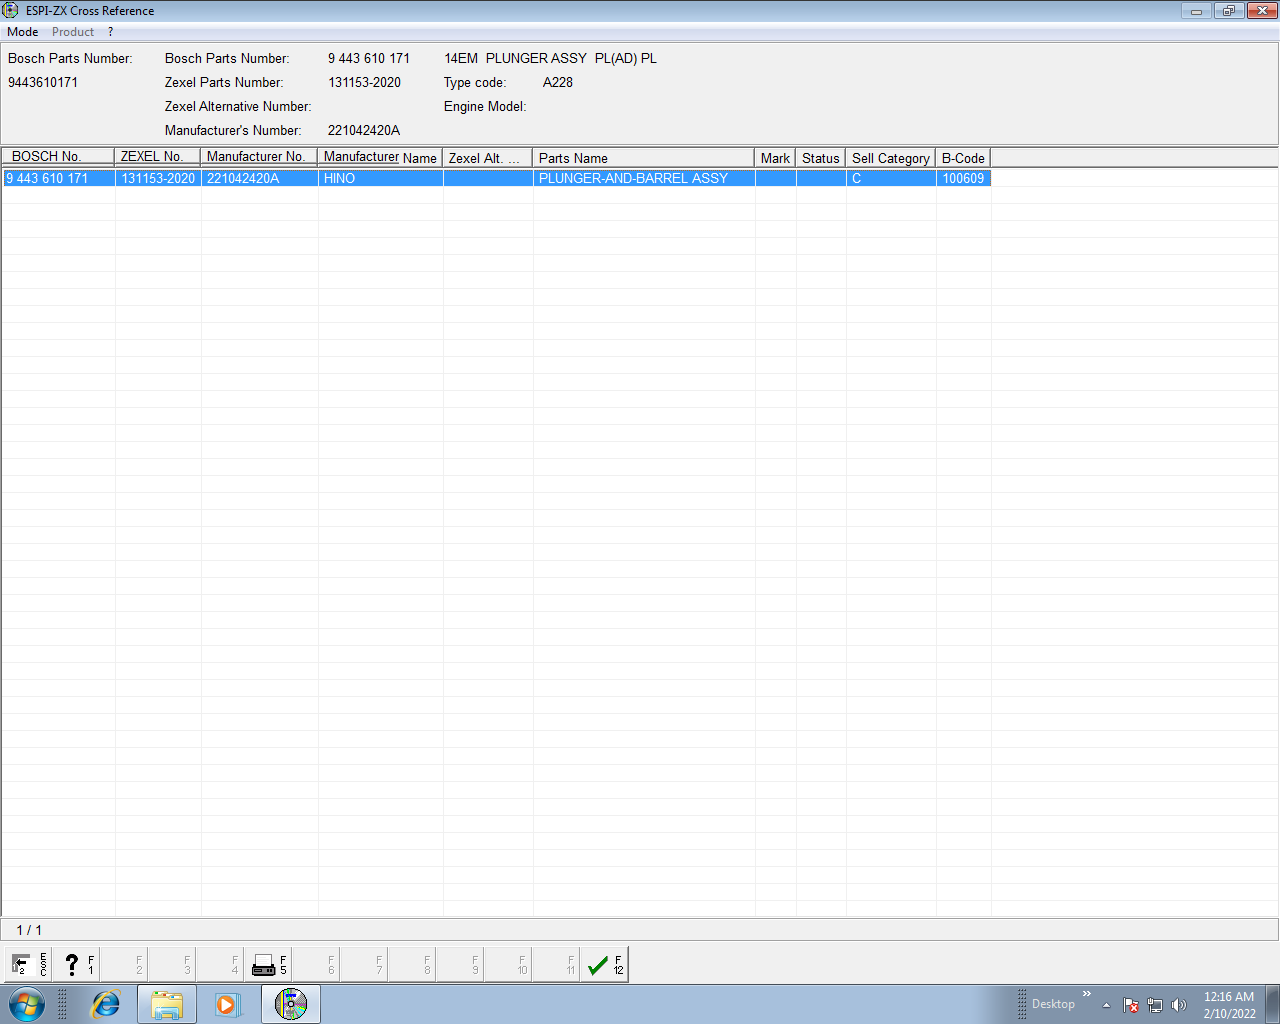Print results using the F5 printer icon

268,965
